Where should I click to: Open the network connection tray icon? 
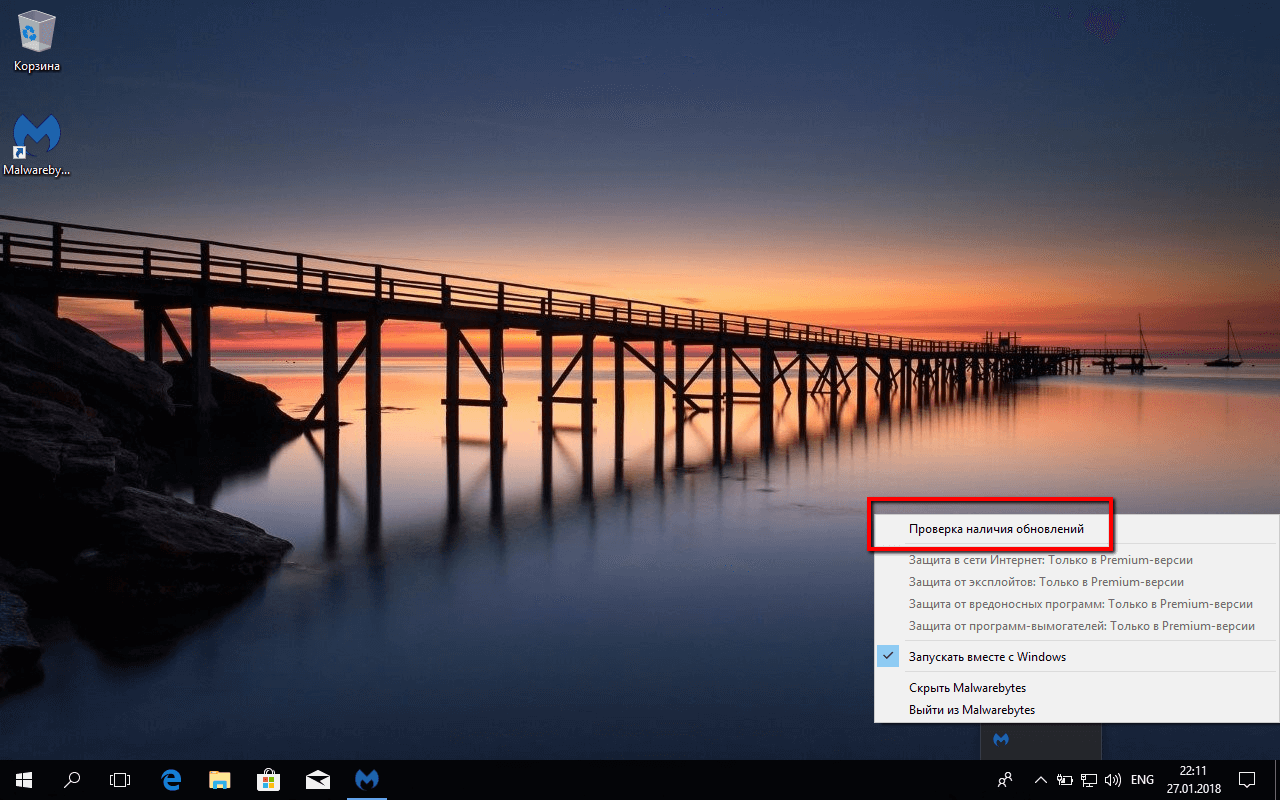[1088, 780]
